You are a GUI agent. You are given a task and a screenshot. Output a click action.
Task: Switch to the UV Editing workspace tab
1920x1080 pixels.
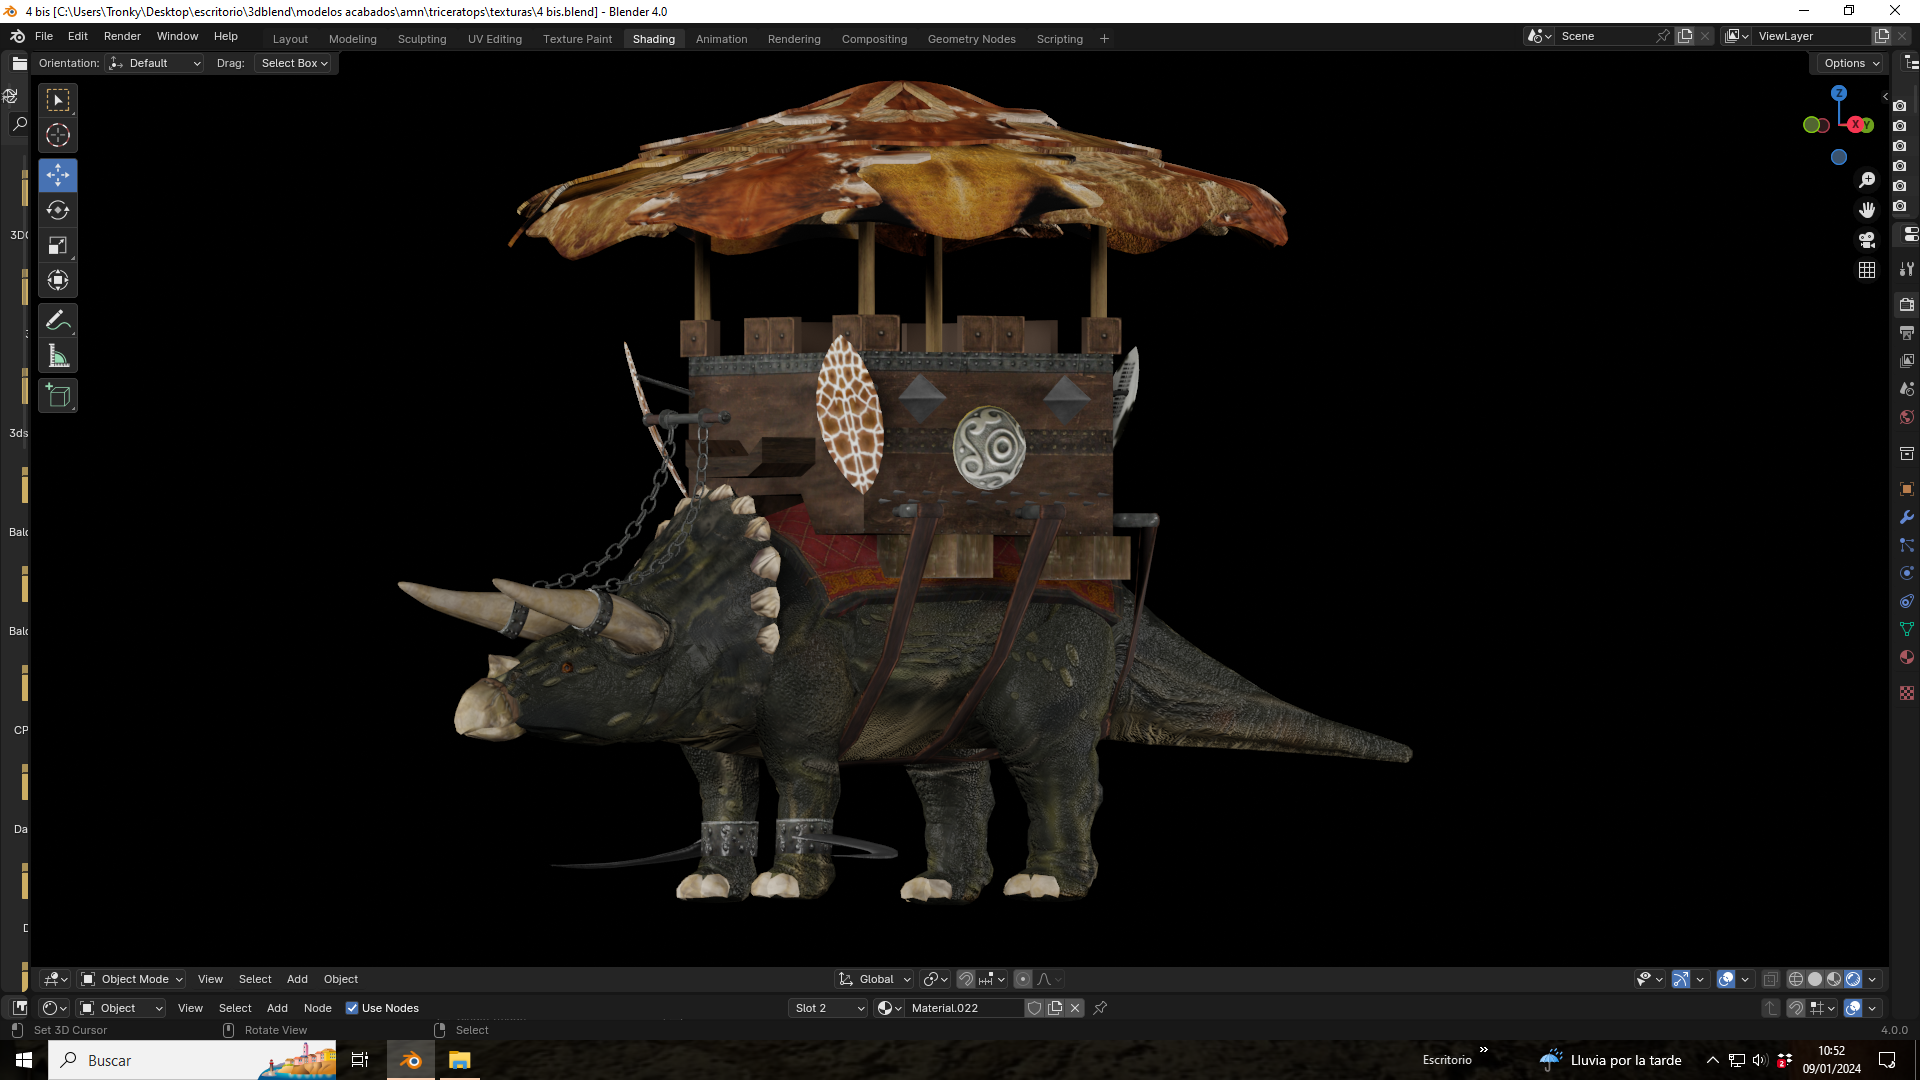[495, 39]
